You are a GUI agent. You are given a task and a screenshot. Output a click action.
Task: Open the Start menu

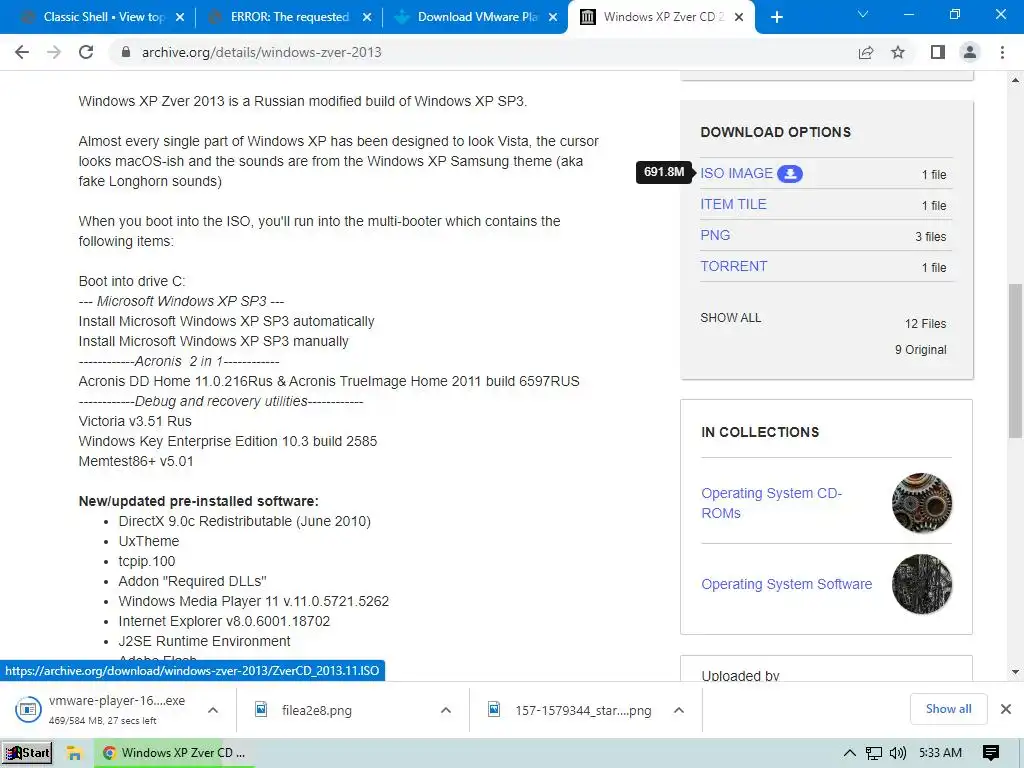[x=27, y=753]
